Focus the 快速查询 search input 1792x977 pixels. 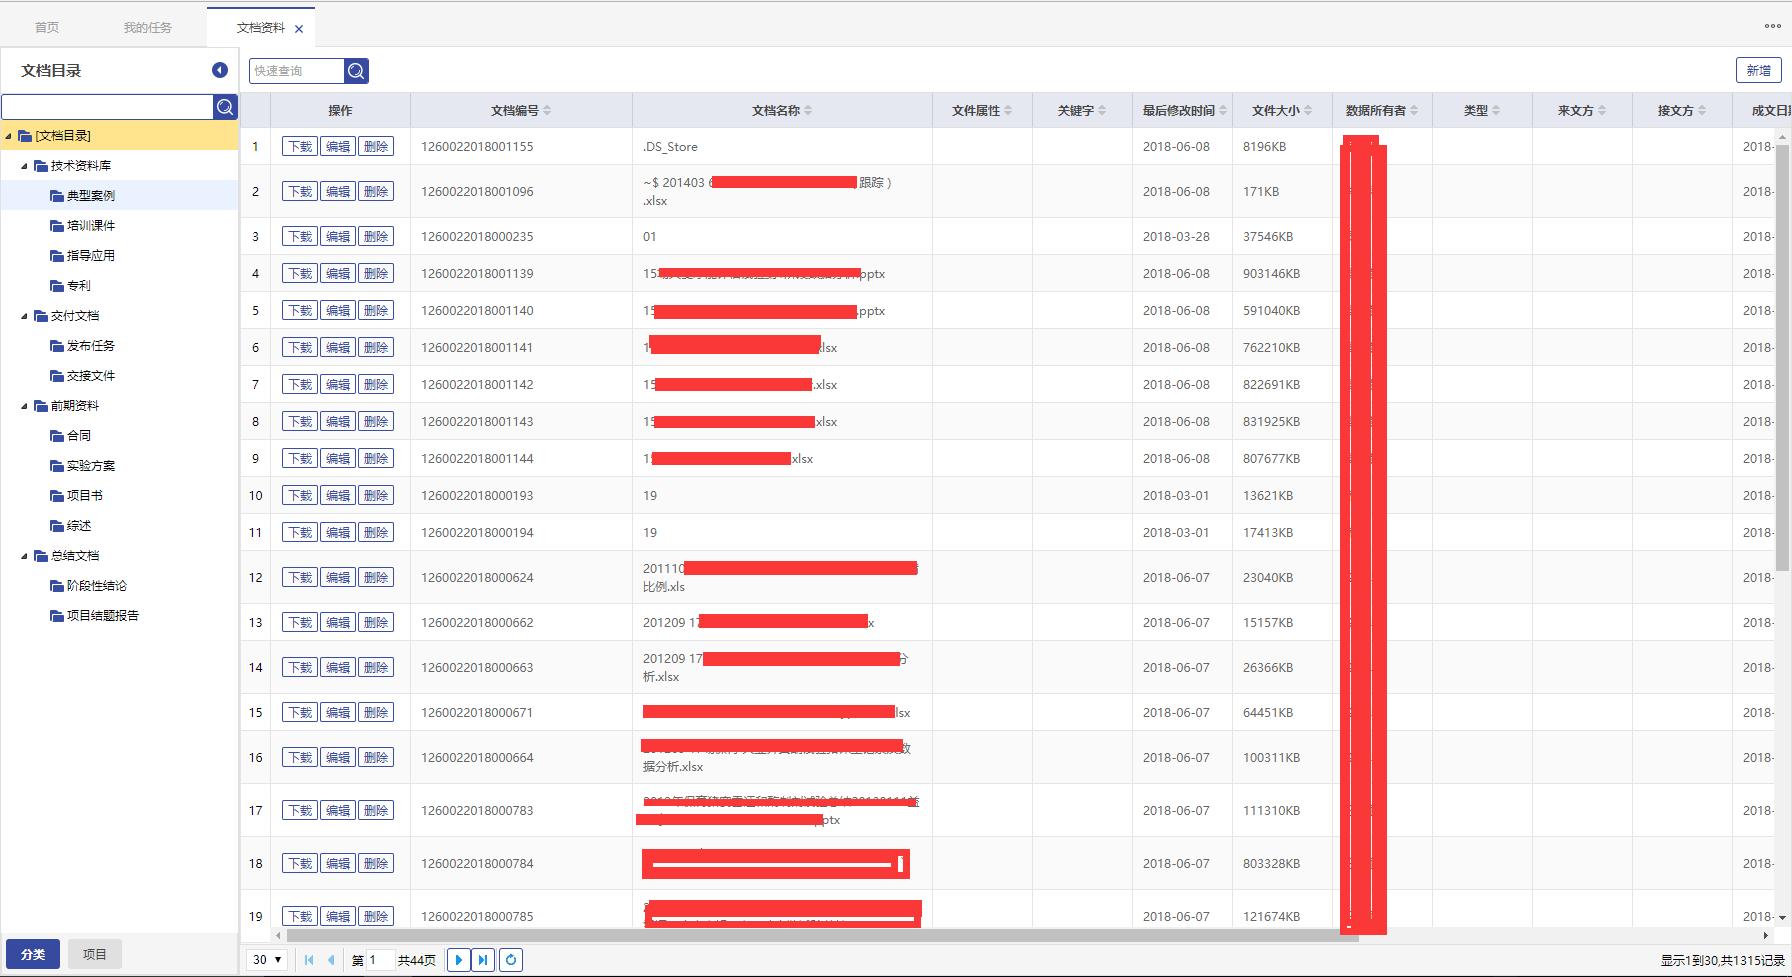point(297,71)
